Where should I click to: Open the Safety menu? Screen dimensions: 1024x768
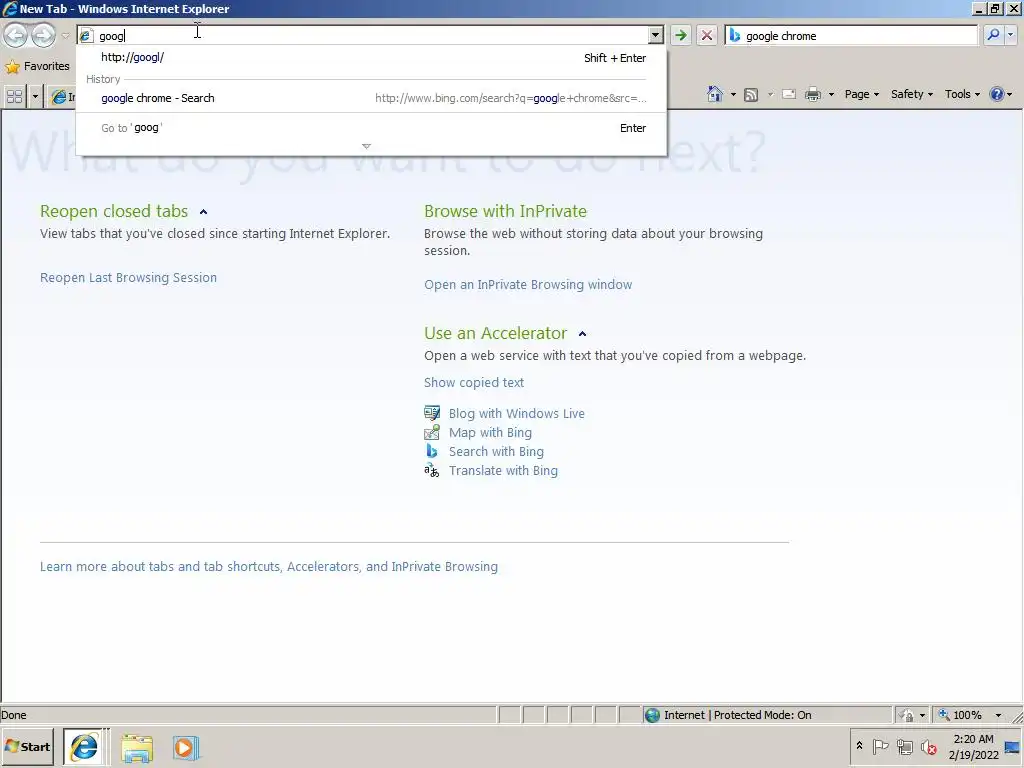(x=912, y=95)
